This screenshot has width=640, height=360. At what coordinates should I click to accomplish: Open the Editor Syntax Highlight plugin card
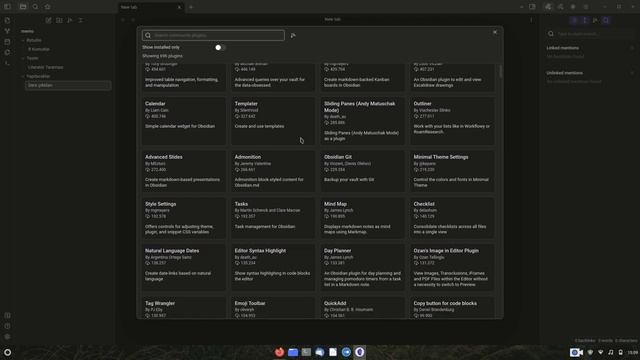click(273, 268)
